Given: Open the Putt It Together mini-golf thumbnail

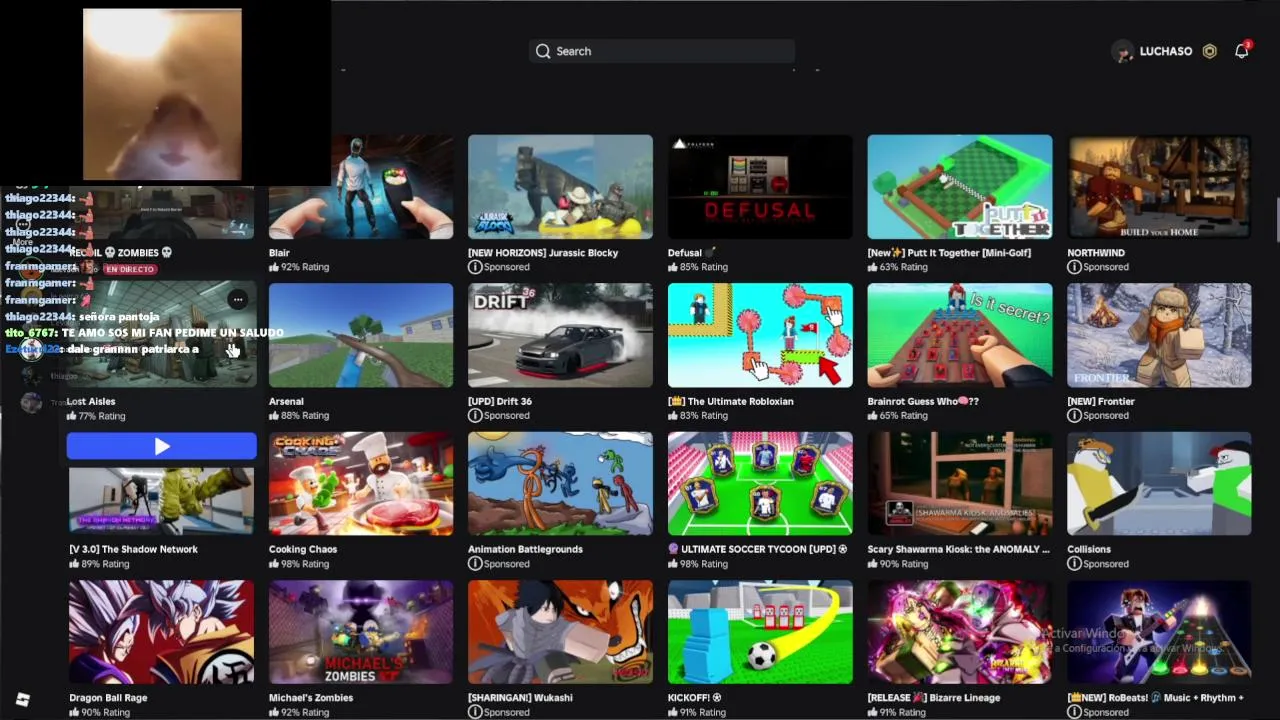Looking at the screenshot, I should (960, 187).
